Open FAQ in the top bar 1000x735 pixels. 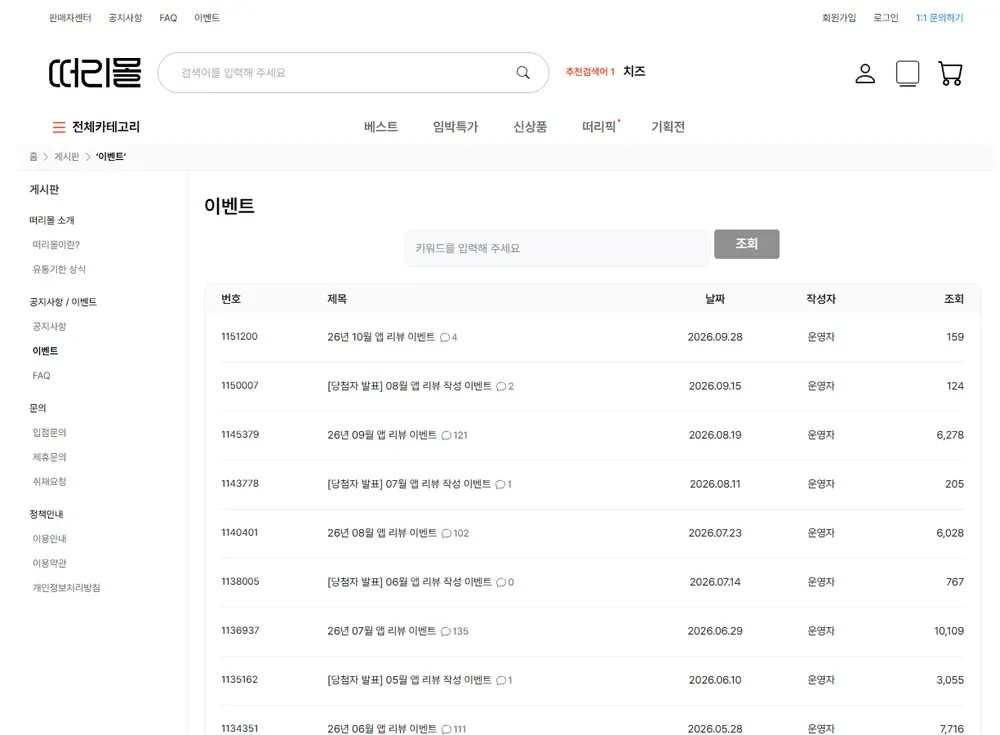coord(168,18)
